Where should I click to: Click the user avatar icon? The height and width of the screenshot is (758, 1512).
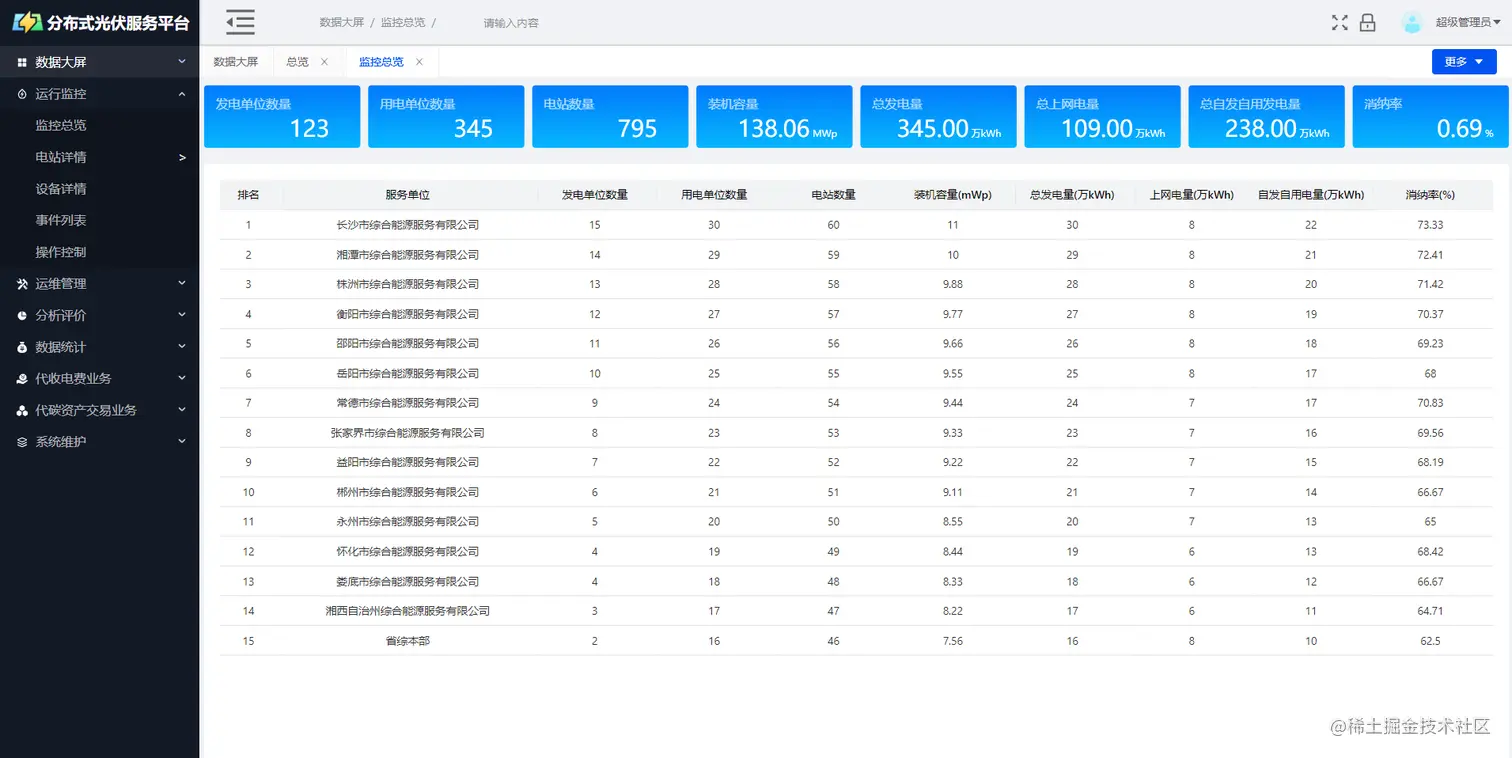[1412, 23]
